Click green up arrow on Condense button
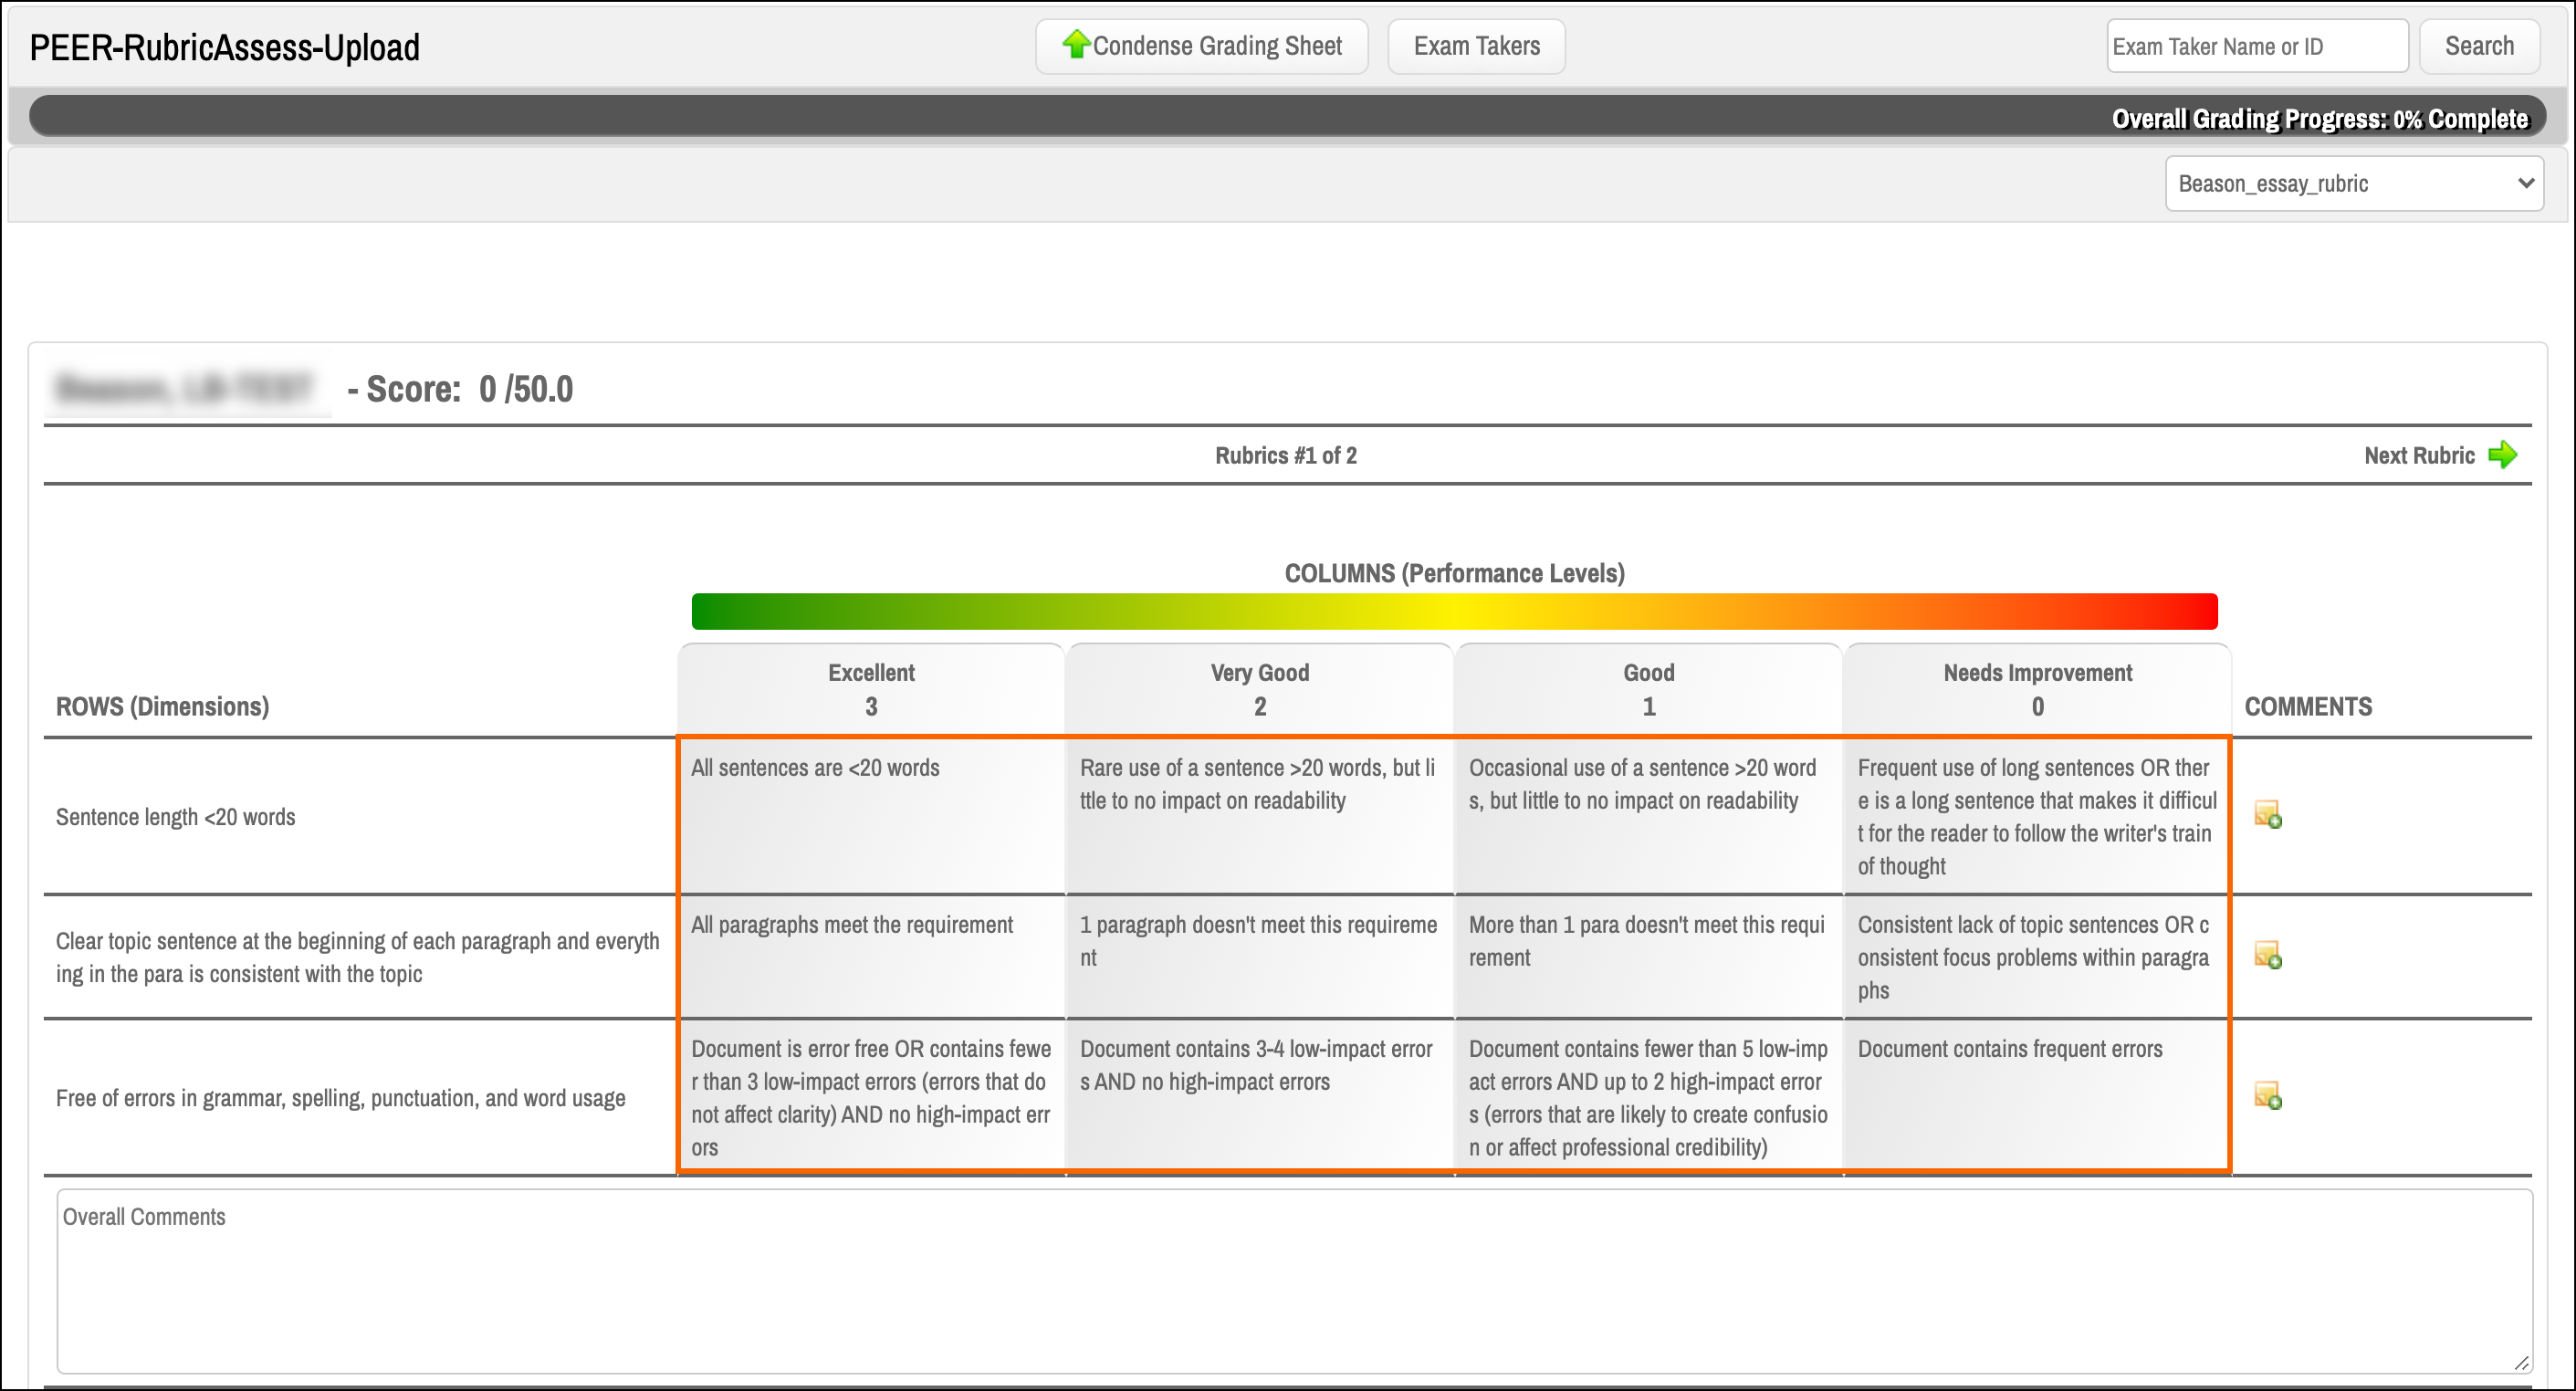This screenshot has height=1391, width=2576. tap(1075, 45)
